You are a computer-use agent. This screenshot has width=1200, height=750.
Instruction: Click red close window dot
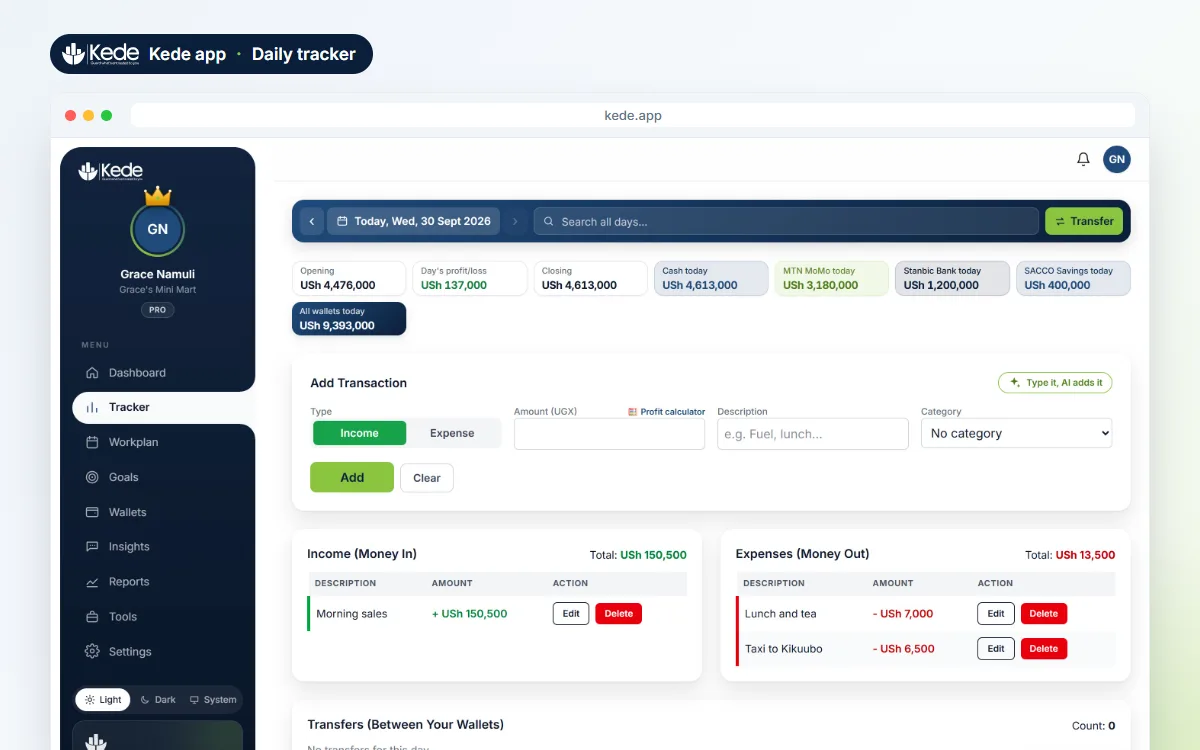[71, 116]
